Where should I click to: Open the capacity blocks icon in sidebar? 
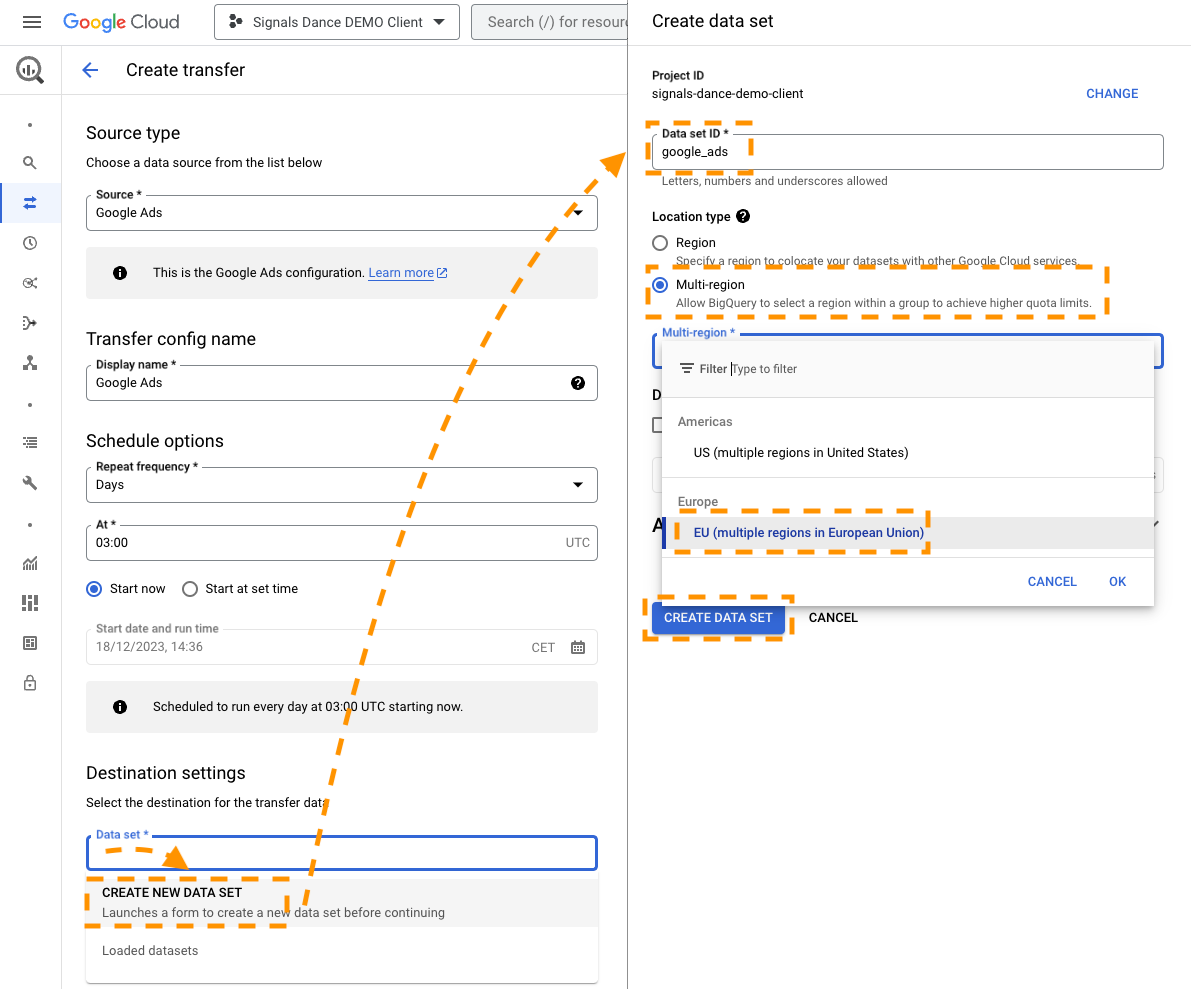coord(30,603)
